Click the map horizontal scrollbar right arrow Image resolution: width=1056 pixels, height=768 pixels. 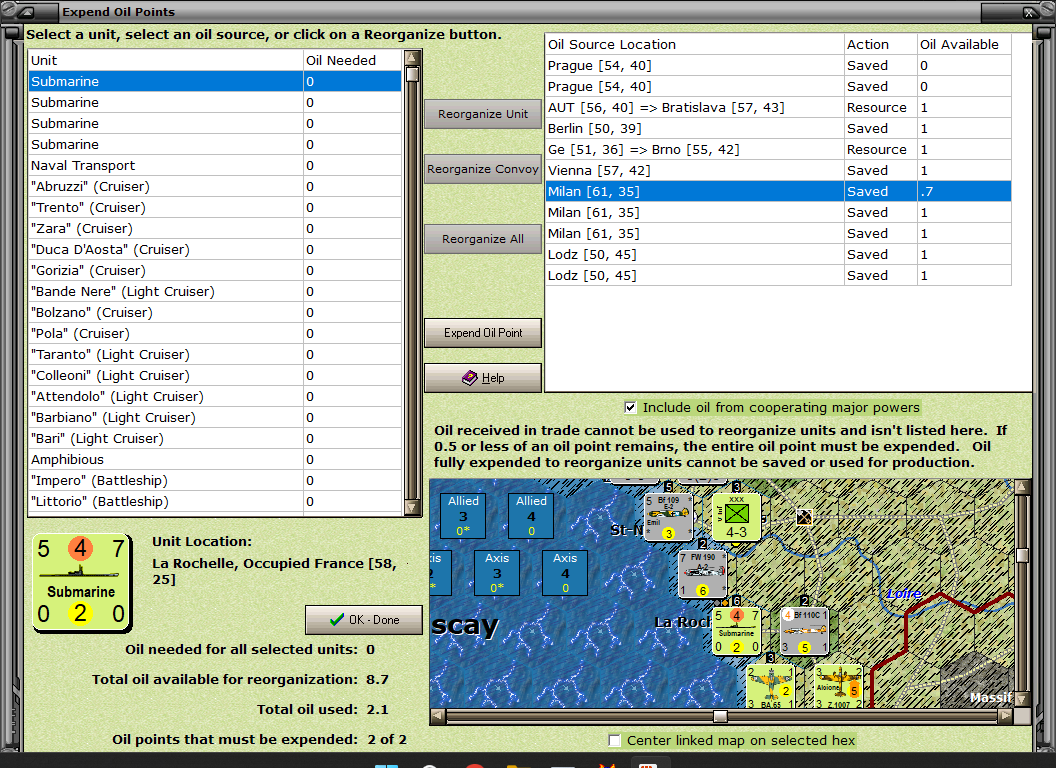1005,716
